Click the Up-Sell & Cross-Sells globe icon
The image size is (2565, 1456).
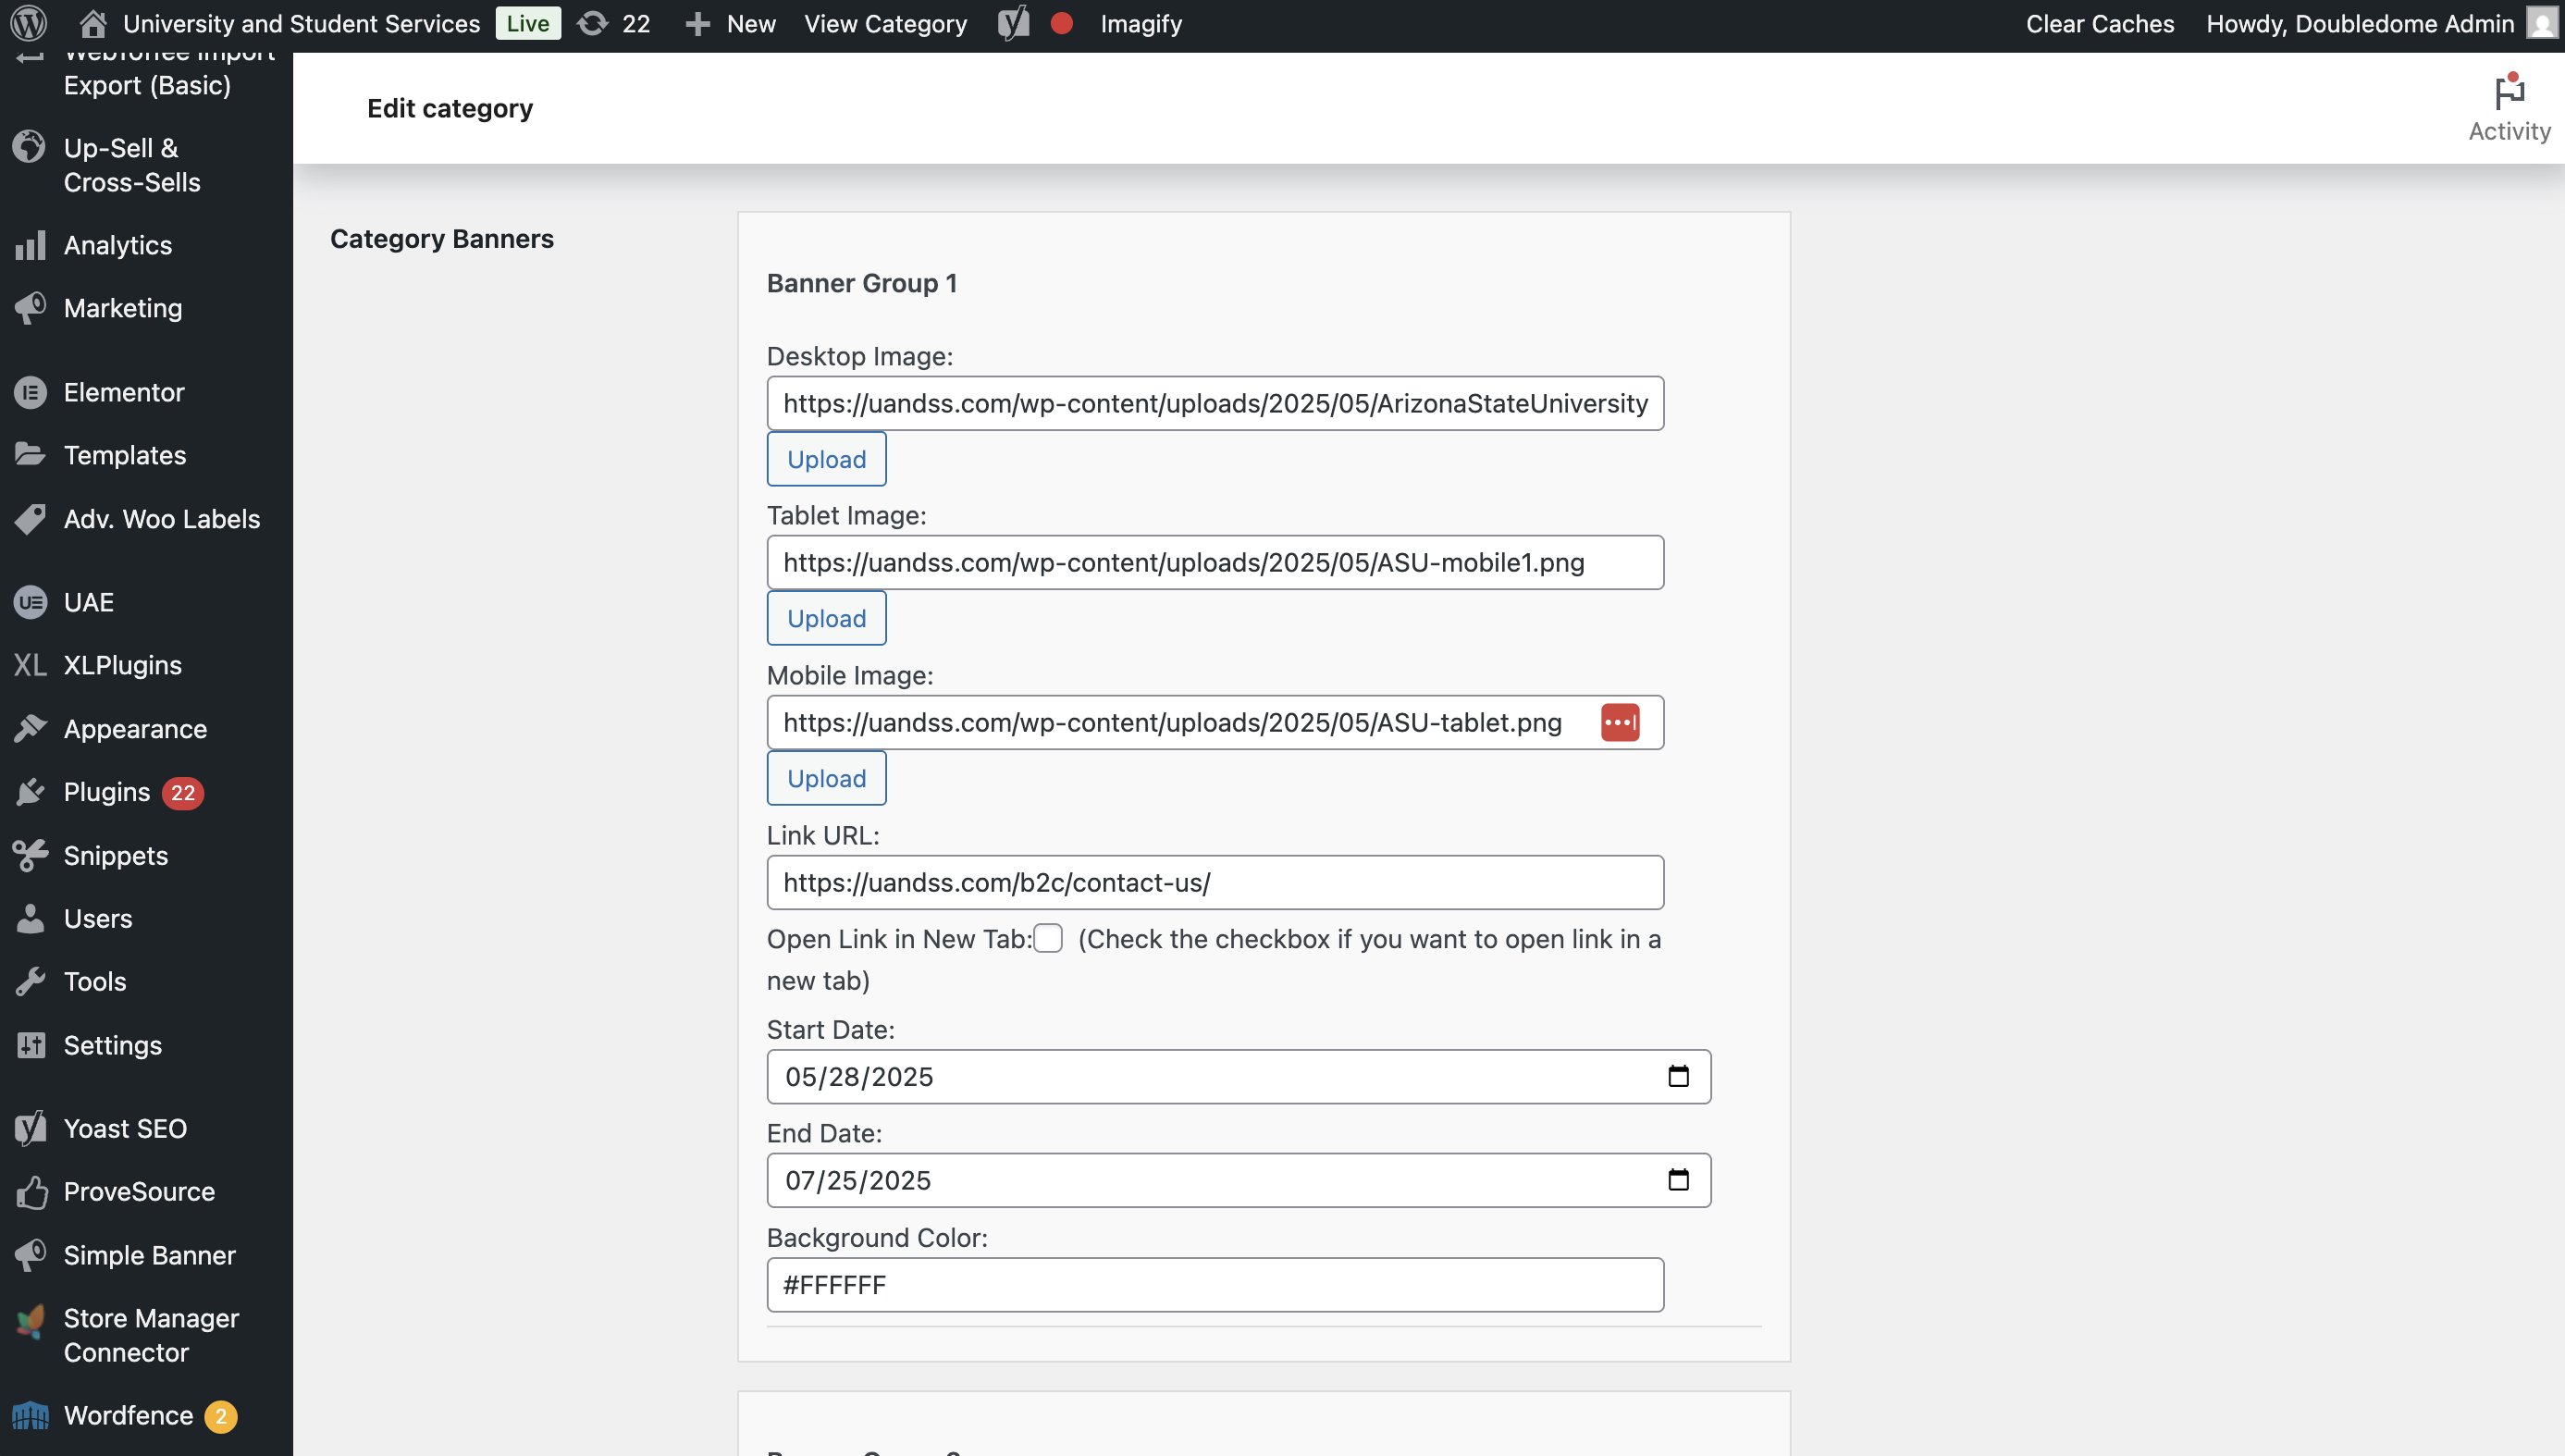(30, 147)
